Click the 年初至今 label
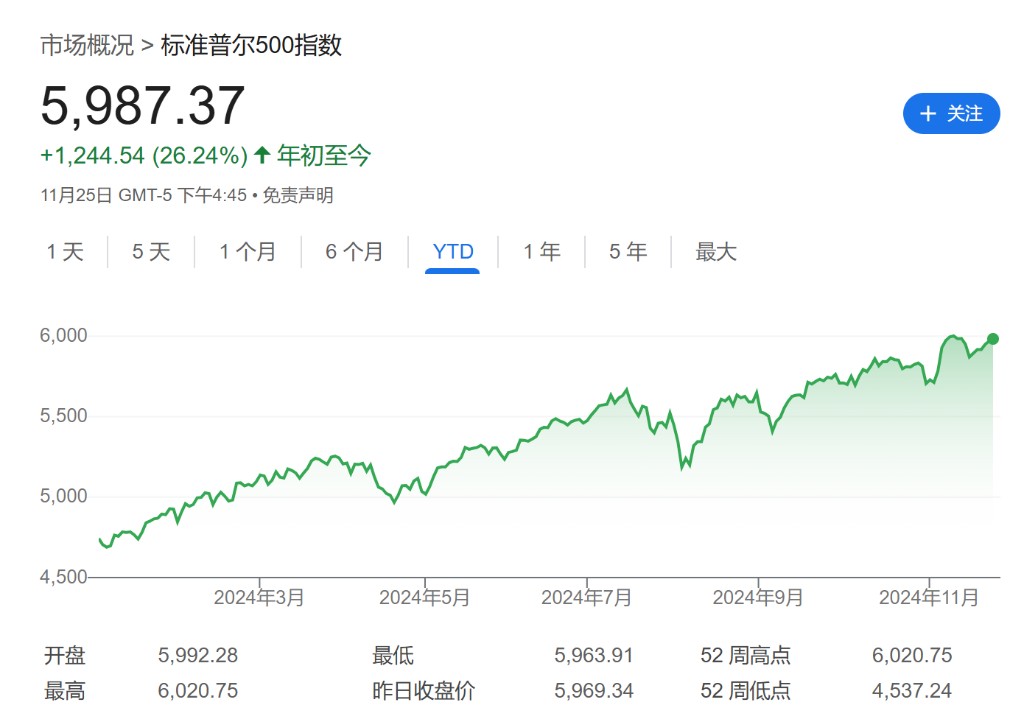 click(x=324, y=155)
